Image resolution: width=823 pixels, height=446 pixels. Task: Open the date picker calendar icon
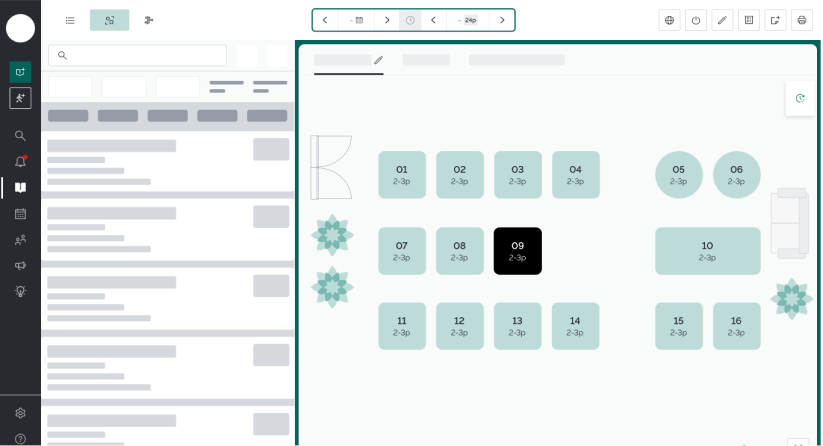pos(356,20)
